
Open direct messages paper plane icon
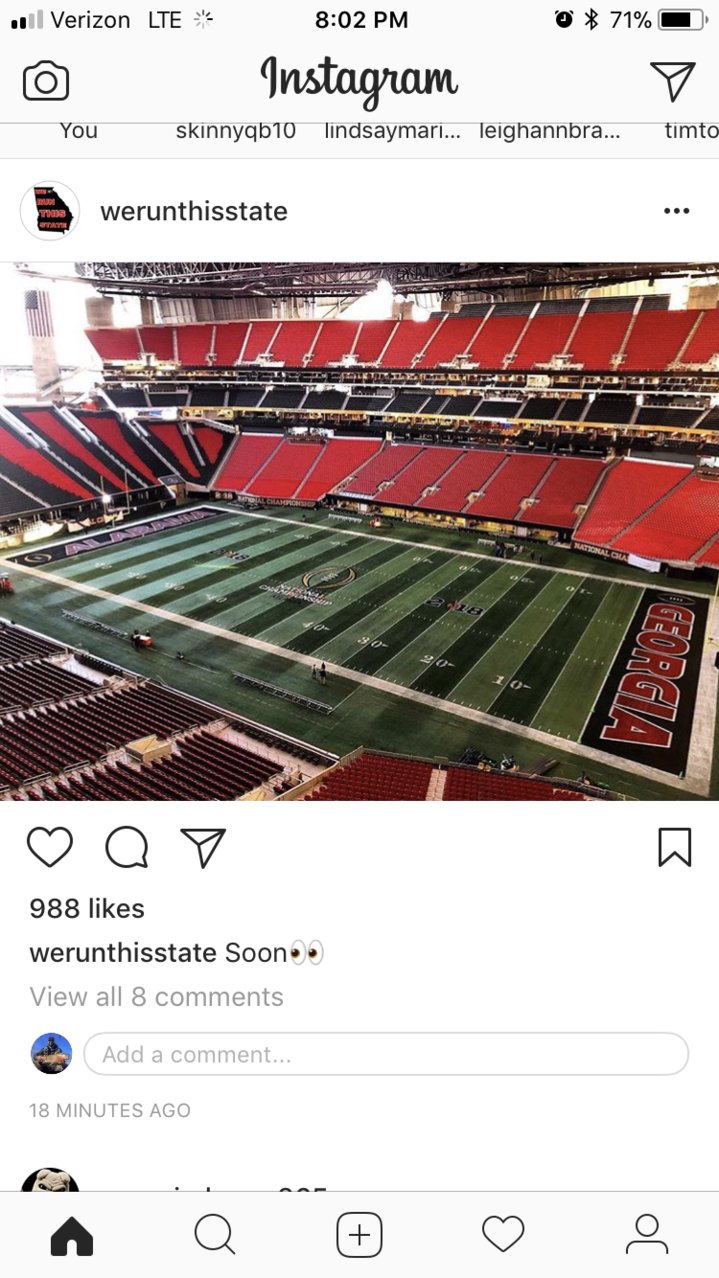point(672,81)
